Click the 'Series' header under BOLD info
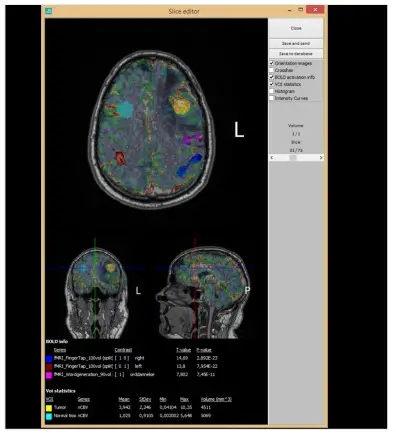This screenshot has width=396, height=440. 60,350
